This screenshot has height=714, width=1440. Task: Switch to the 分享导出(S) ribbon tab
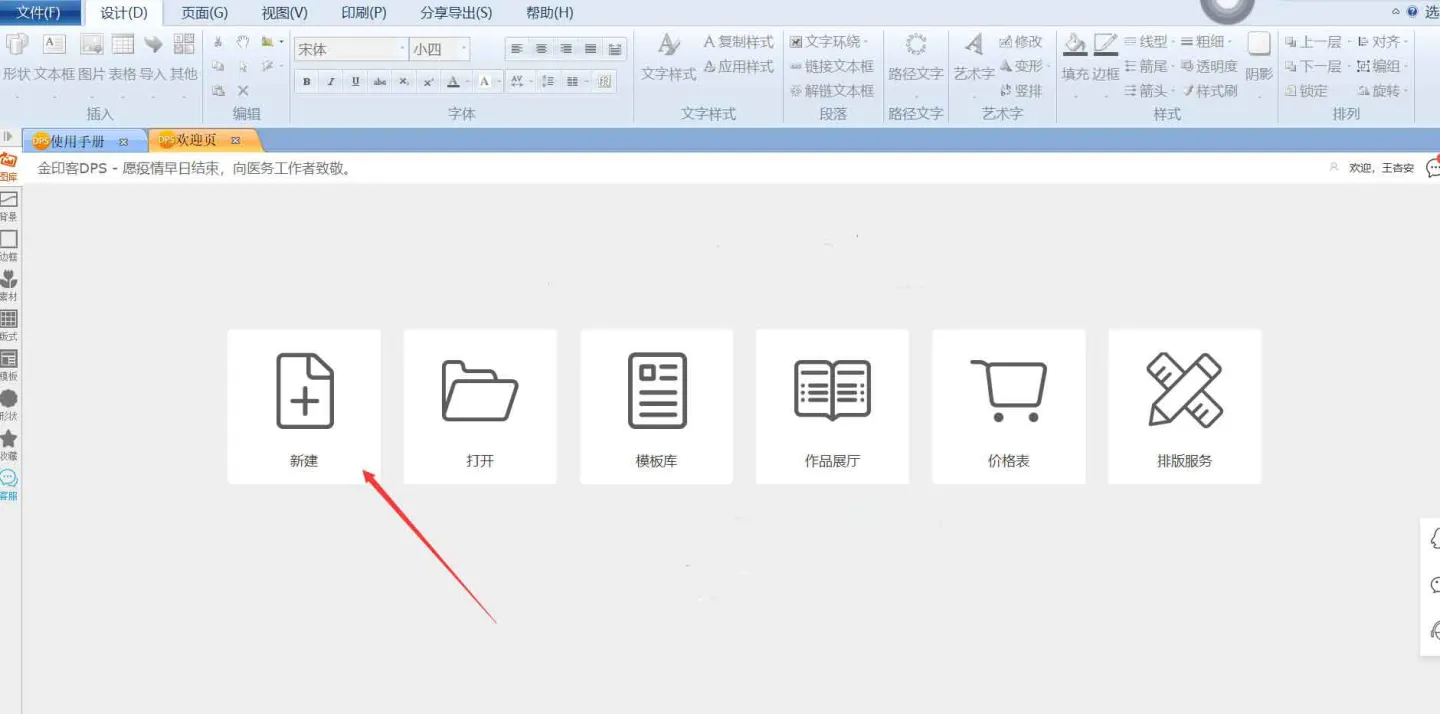point(456,13)
